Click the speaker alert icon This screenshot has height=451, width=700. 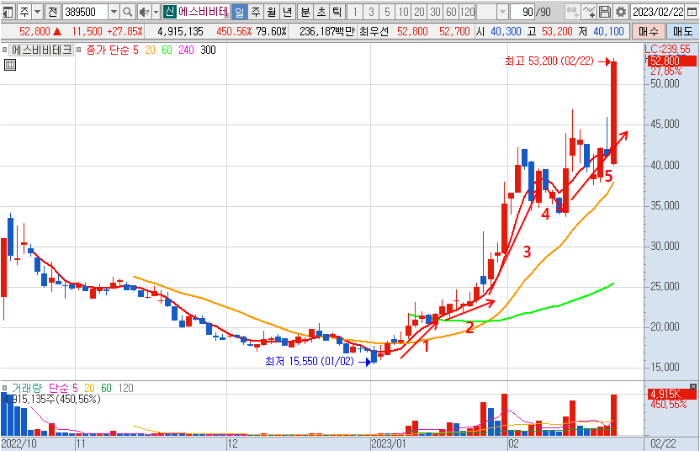click(x=143, y=12)
